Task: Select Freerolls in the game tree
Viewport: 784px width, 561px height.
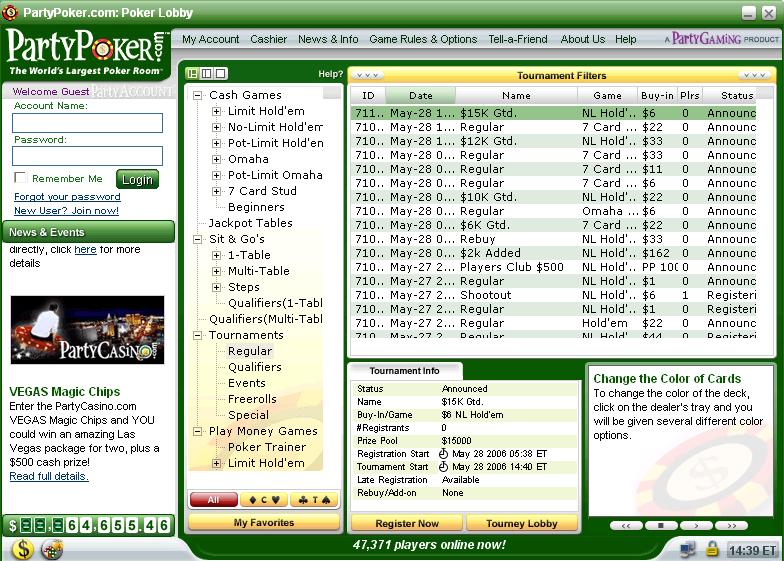Action: 252,399
